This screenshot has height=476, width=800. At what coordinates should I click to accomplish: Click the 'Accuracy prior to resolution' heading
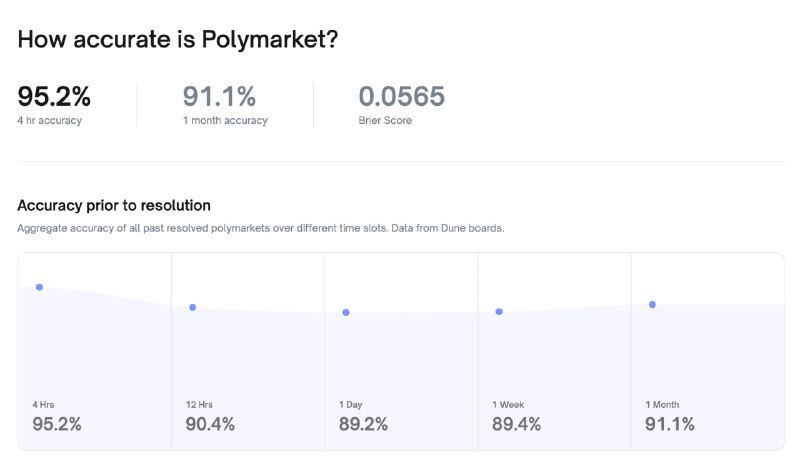click(114, 205)
